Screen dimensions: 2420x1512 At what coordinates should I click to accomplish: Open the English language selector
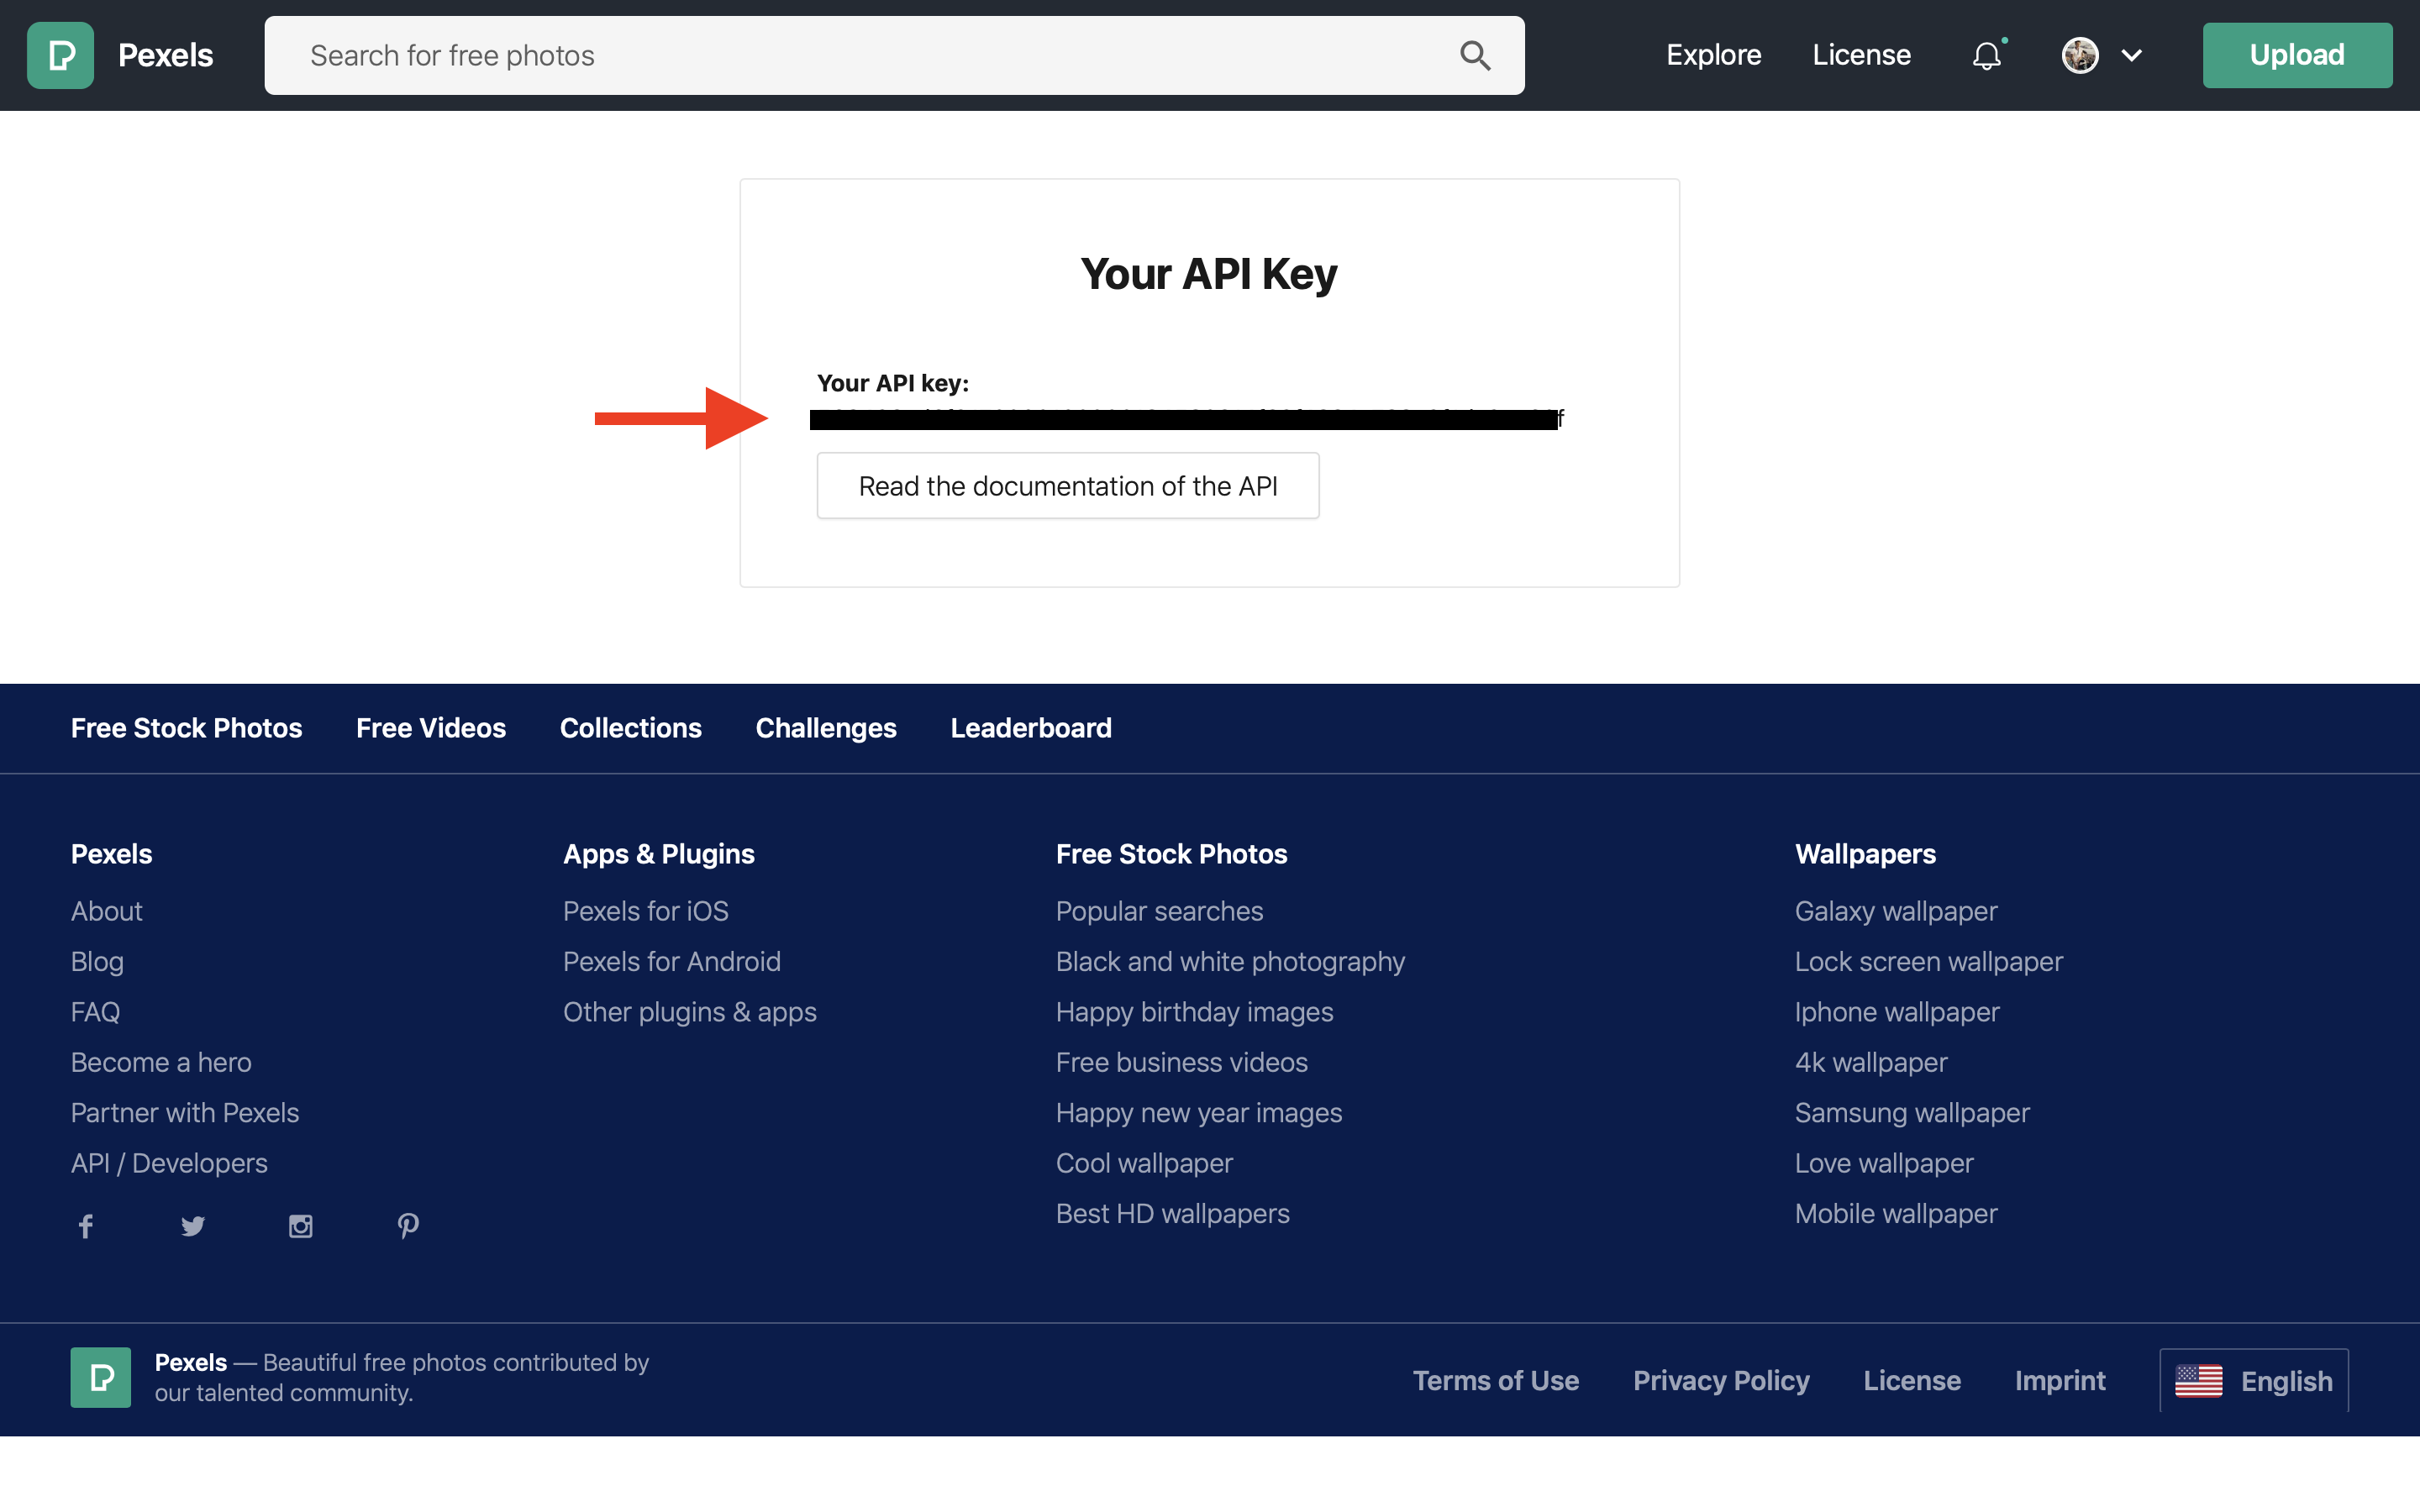tap(2254, 1381)
